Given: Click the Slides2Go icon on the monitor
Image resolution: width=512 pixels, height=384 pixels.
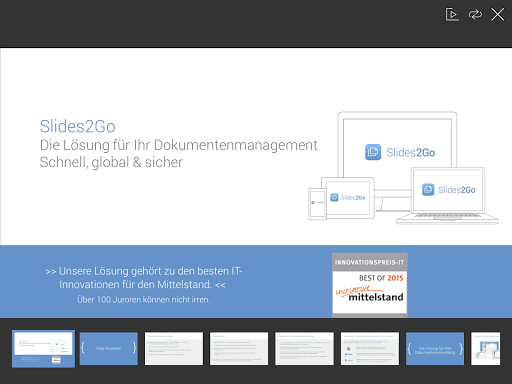Looking at the screenshot, I should pyautogui.click(x=373, y=152).
